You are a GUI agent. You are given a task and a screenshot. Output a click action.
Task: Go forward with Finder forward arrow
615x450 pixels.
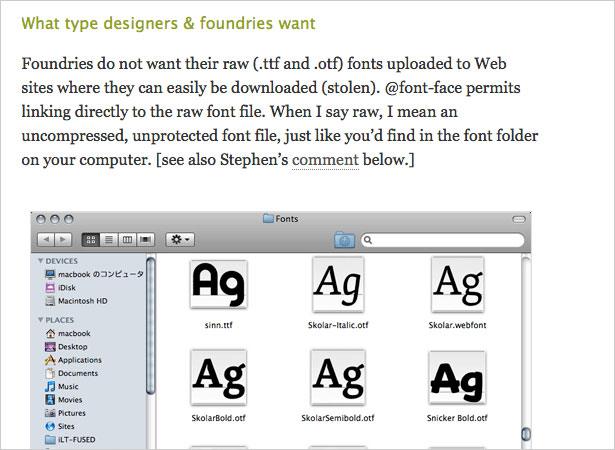coord(63,240)
